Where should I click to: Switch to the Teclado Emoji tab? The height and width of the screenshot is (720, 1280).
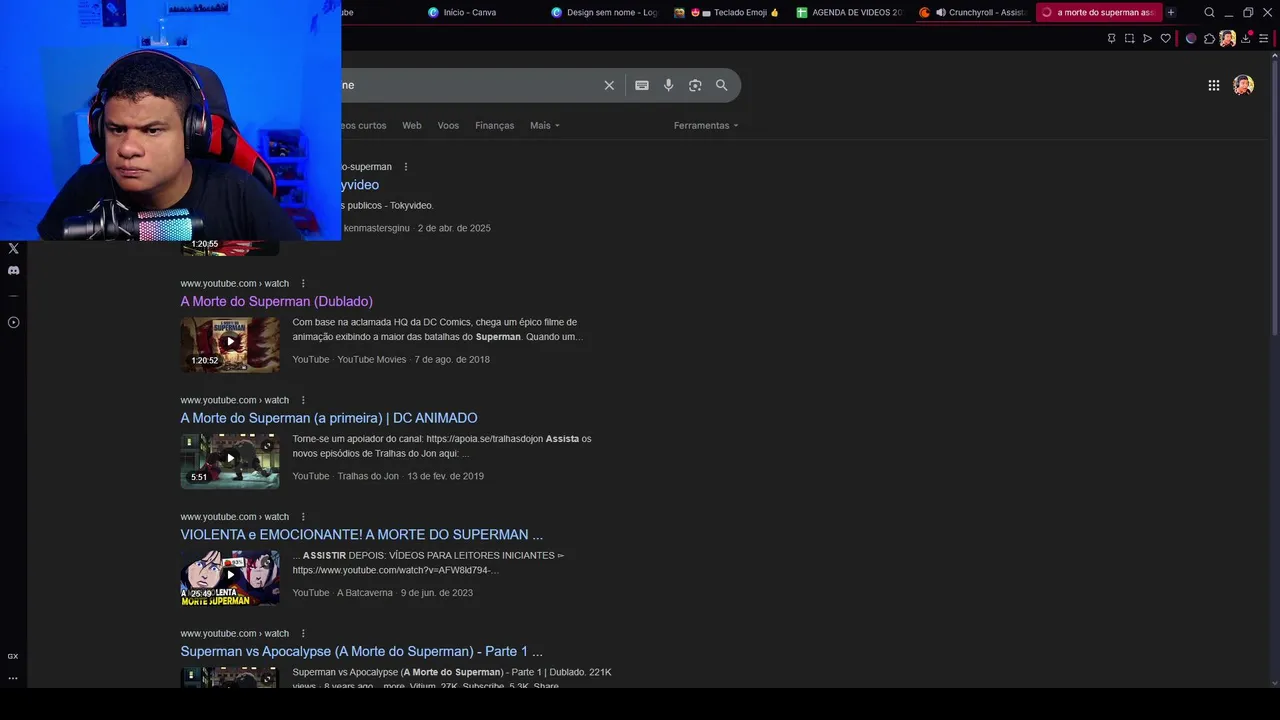[727, 13]
